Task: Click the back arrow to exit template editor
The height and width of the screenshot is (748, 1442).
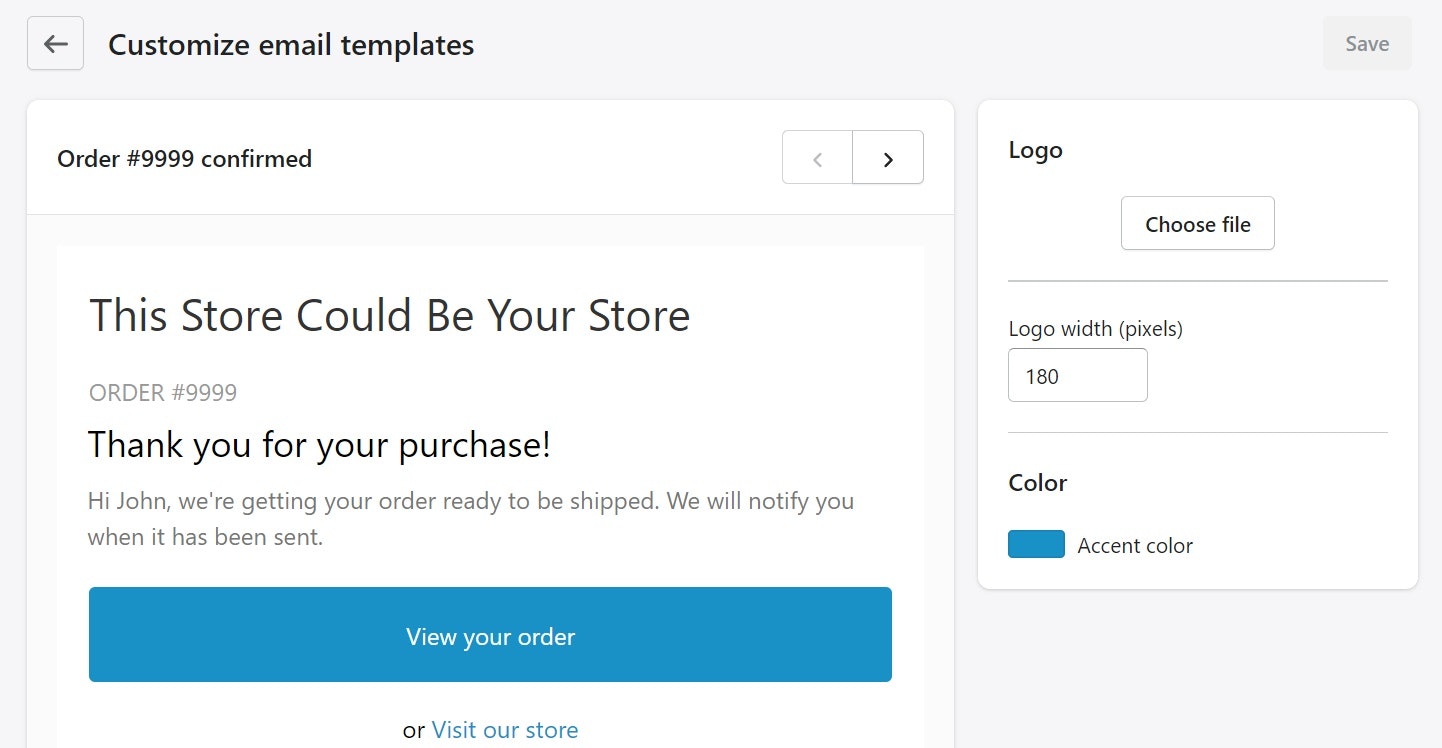Action: click(x=55, y=43)
